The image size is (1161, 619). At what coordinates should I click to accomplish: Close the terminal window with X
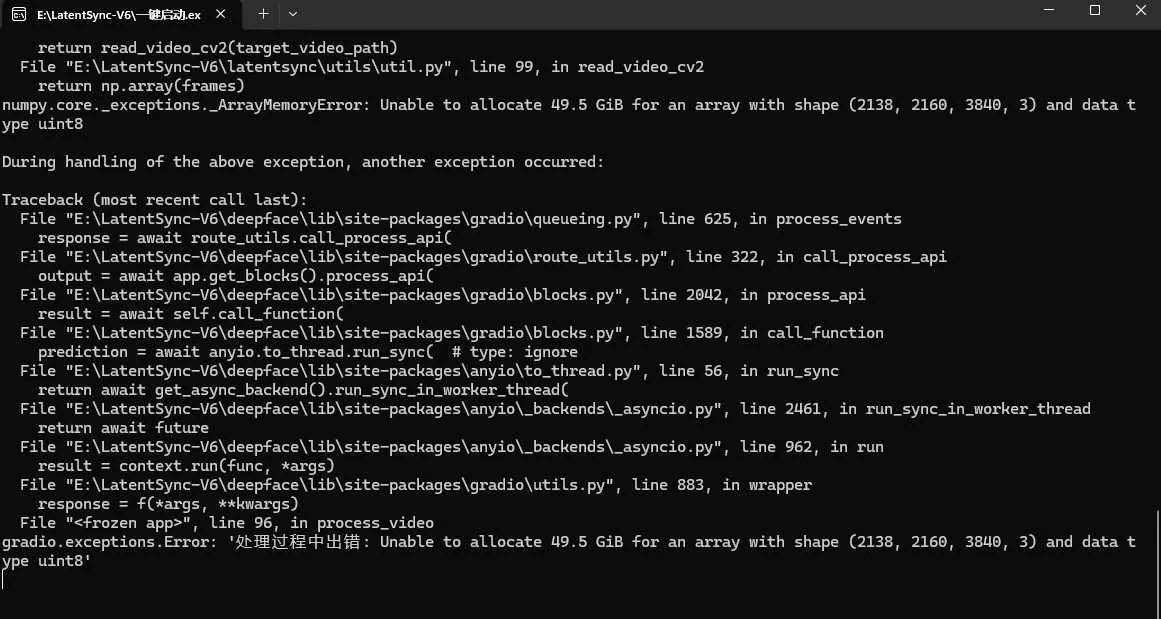(x=1140, y=10)
